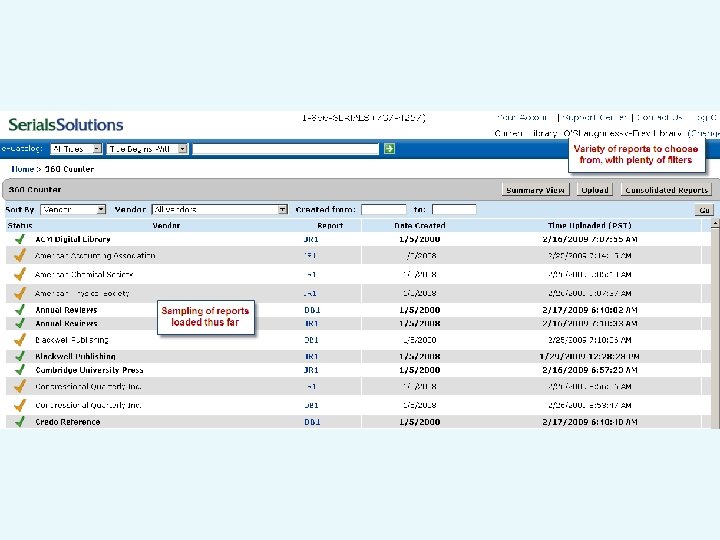Image resolution: width=720 pixels, height=540 pixels.
Task: Click the Serials Solutions logo
Action: pos(66,124)
